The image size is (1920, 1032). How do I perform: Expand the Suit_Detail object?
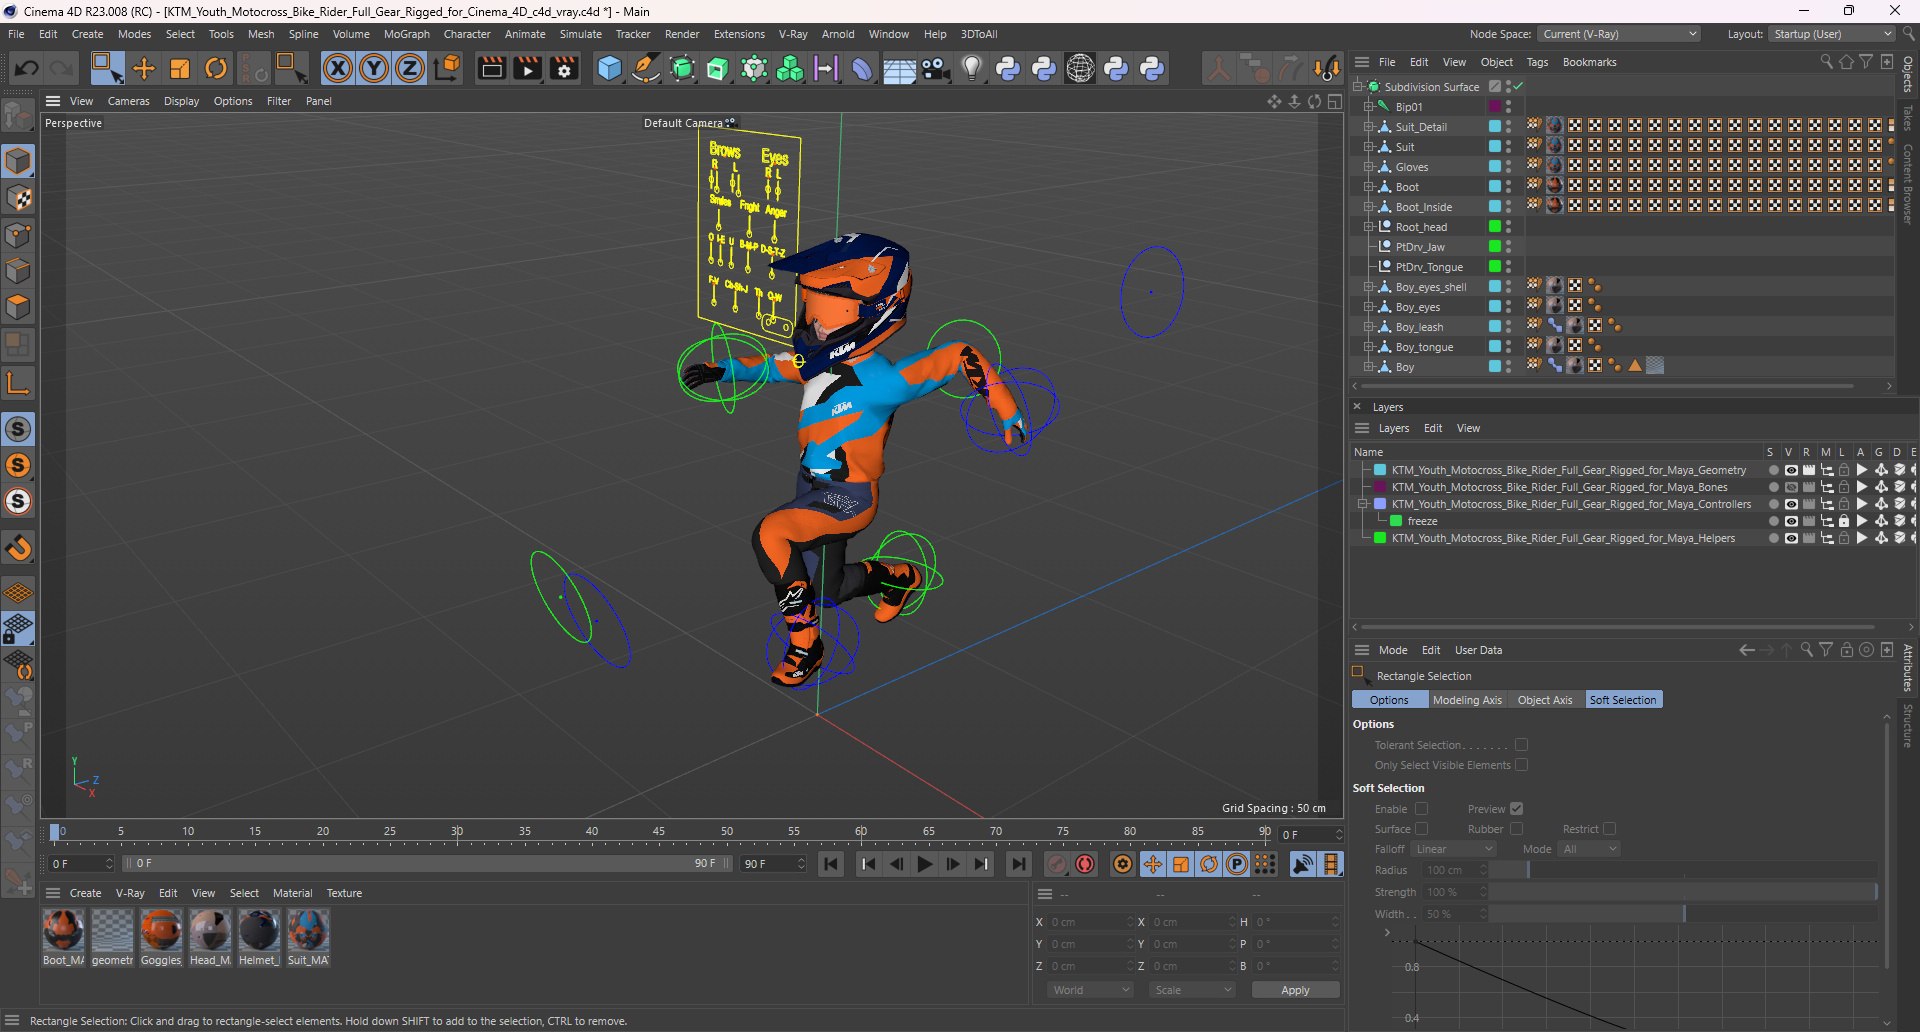pyautogui.click(x=1369, y=127)
